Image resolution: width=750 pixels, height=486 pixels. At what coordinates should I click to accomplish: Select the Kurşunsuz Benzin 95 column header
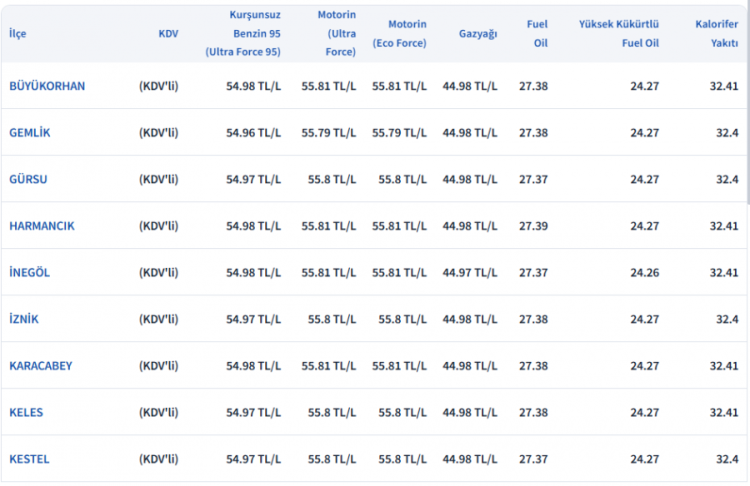(243, 34)
